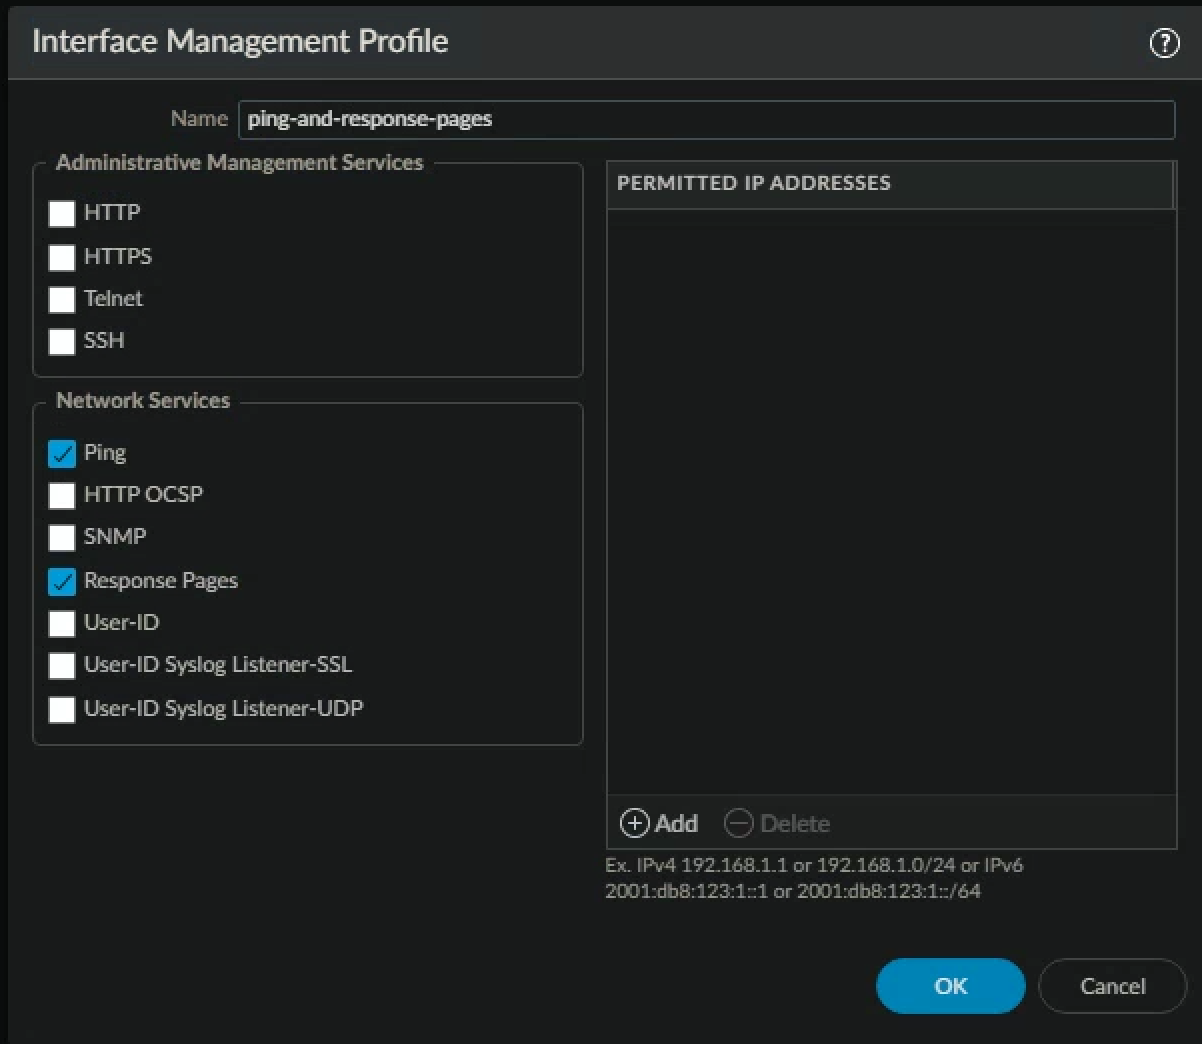
Task: Click the Add plus icon
Action: 634,823
